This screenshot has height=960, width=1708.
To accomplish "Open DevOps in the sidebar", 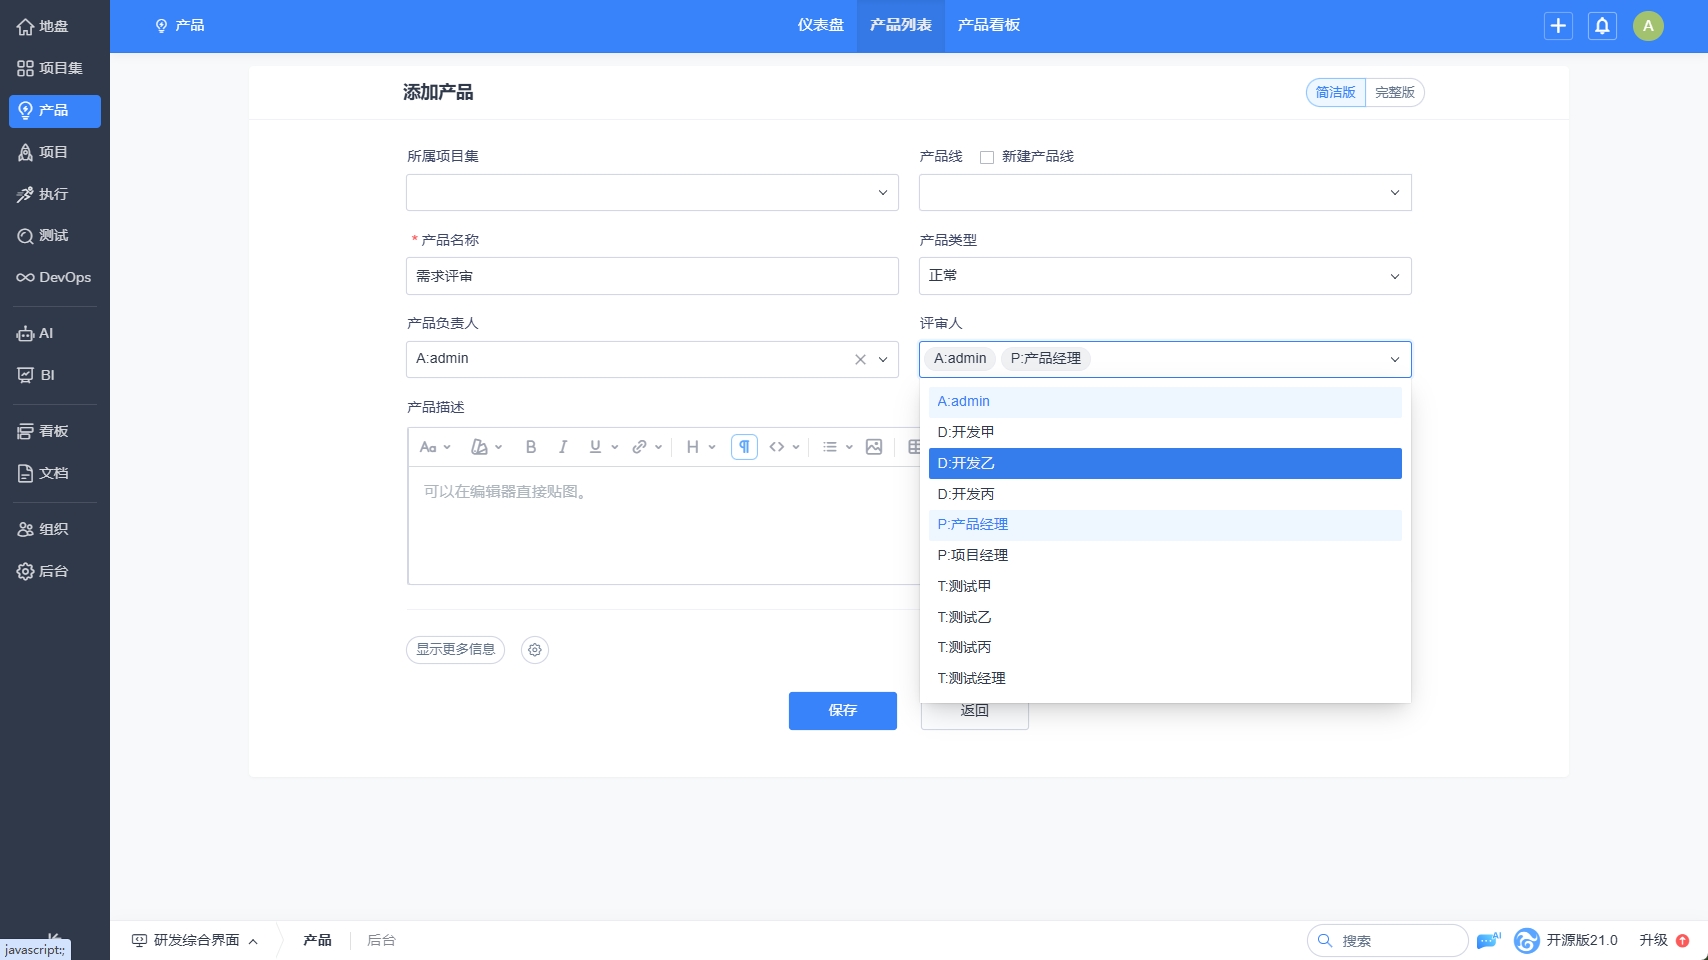I will pyautogui.click(x=54, y=277).
